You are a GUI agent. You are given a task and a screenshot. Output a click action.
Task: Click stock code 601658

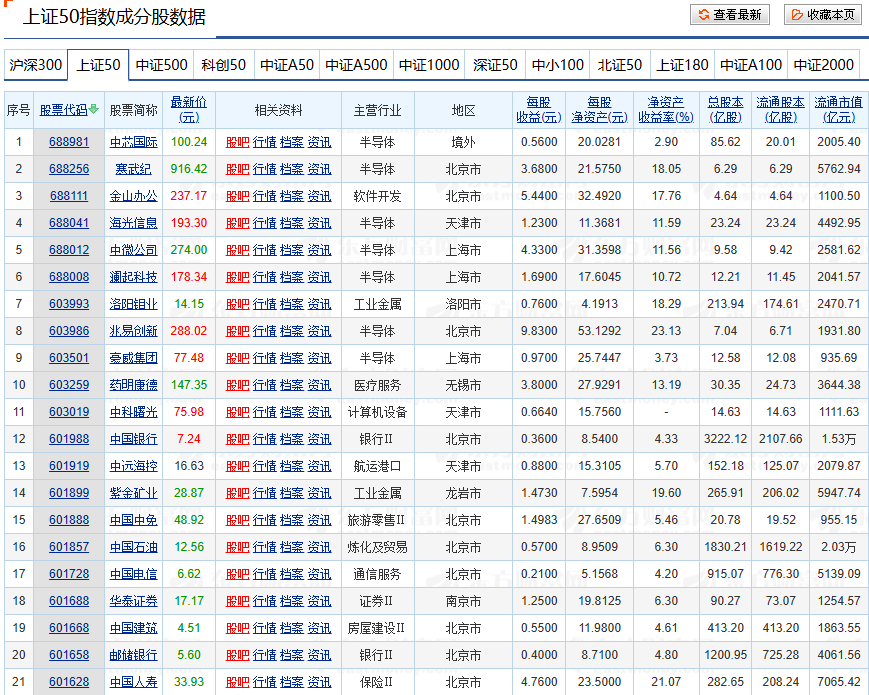click(x=69, y=655)
